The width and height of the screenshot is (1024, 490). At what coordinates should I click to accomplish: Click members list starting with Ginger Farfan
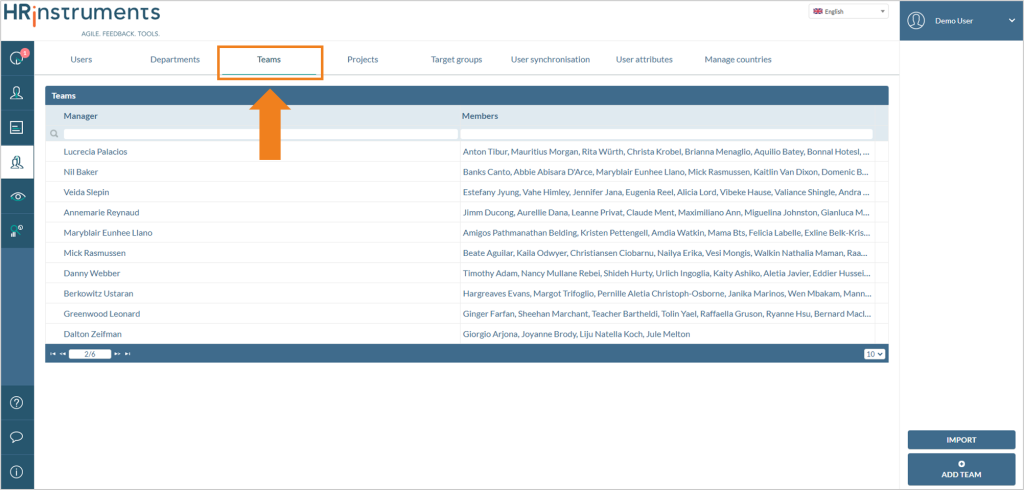tap(666, 314)
